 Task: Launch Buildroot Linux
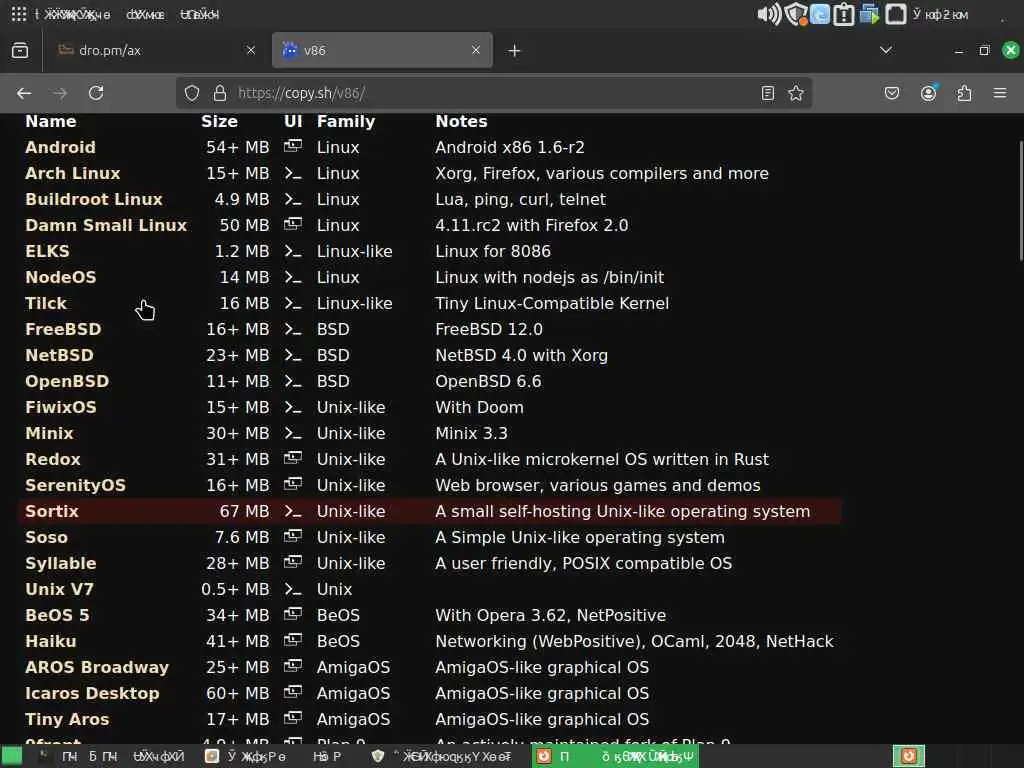coord(93,200)
